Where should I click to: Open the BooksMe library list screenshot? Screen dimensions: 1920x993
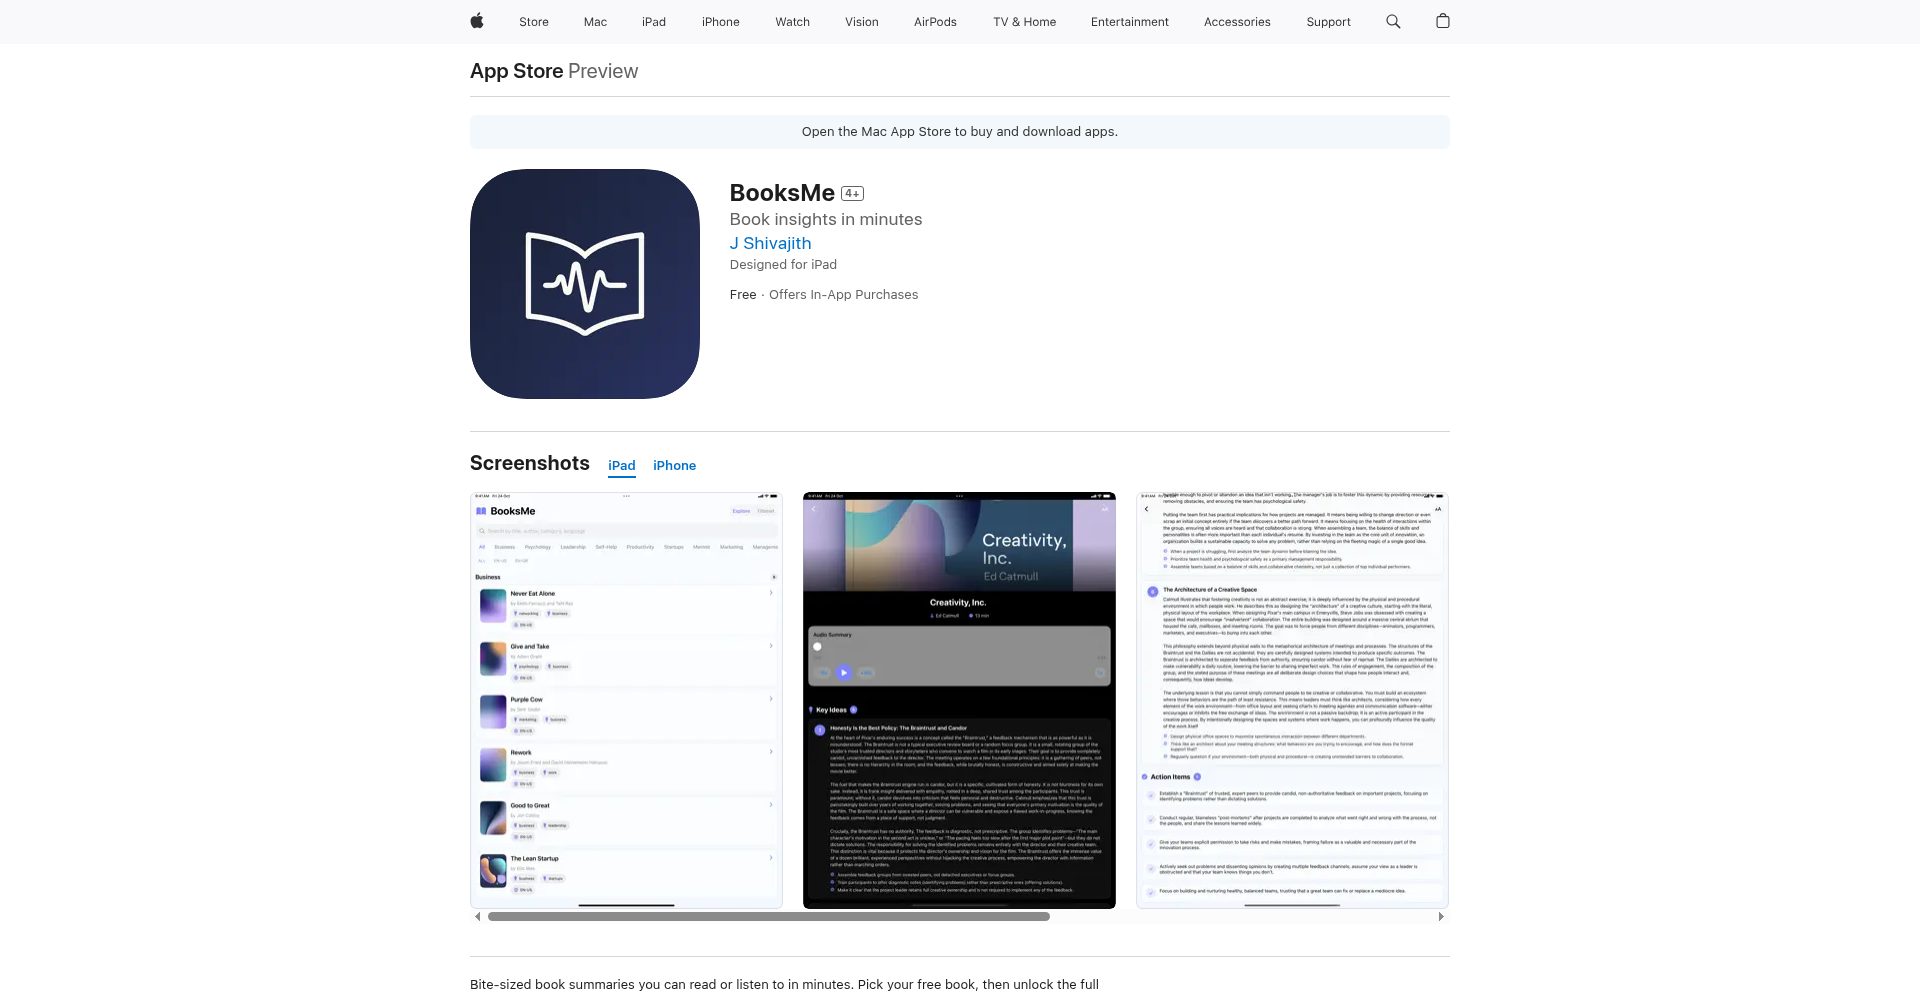(x=626, y=700)
